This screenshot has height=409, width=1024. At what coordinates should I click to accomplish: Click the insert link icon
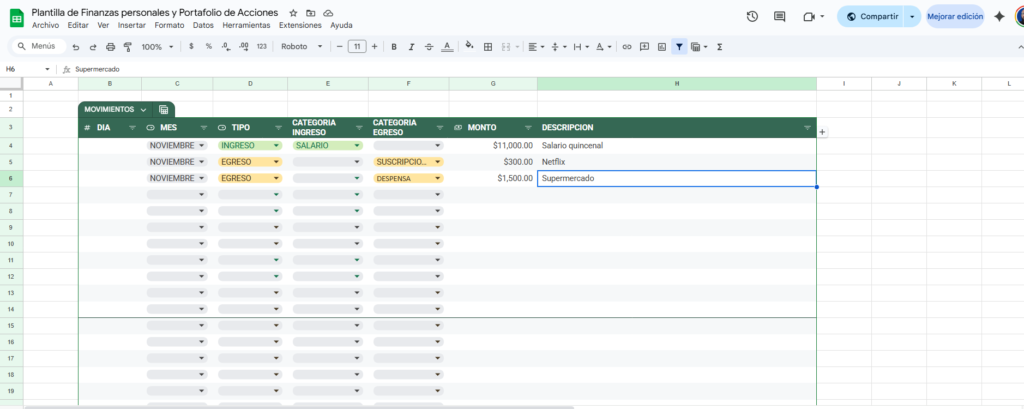(x=627, y=46)
